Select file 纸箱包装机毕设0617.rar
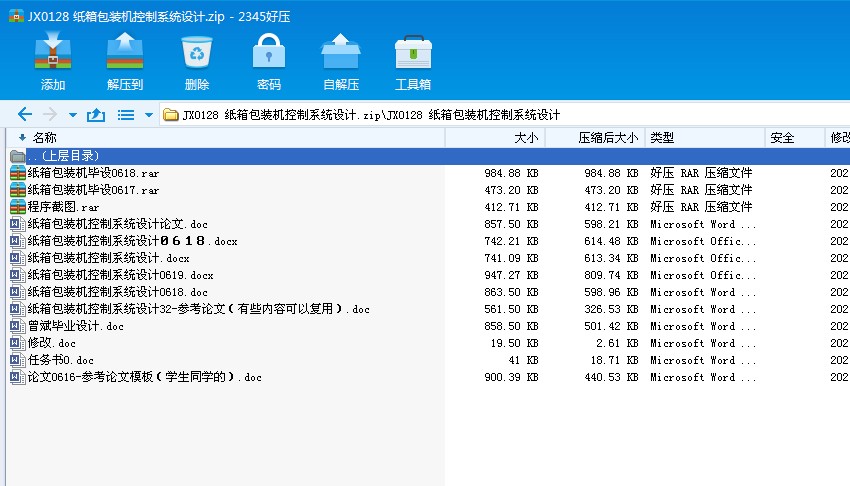The image size is (850, 486). click(x=93, y=190)
